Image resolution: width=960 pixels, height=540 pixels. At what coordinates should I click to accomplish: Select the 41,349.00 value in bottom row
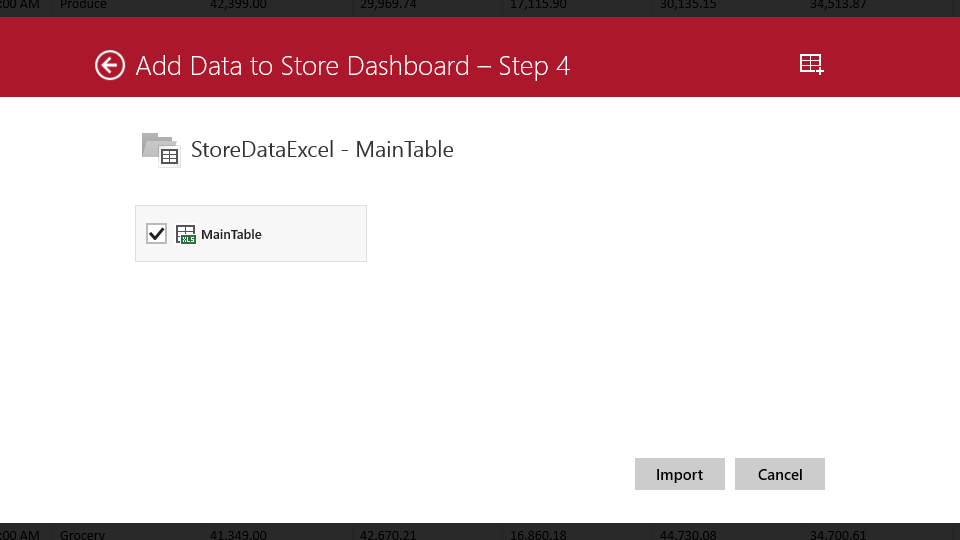238,534
